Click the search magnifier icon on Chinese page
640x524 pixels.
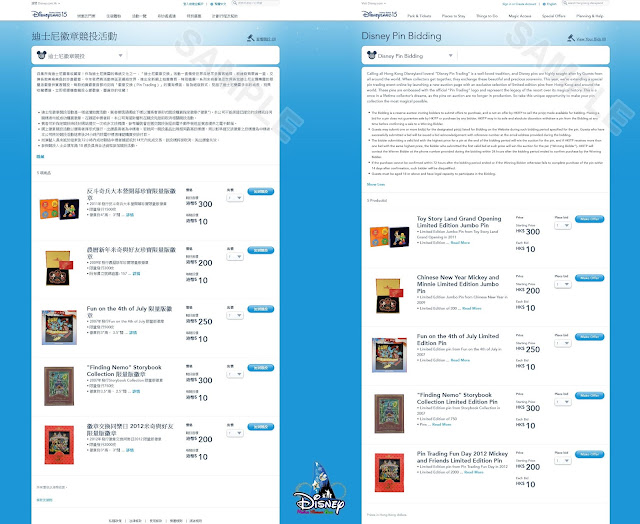[235, 3]
